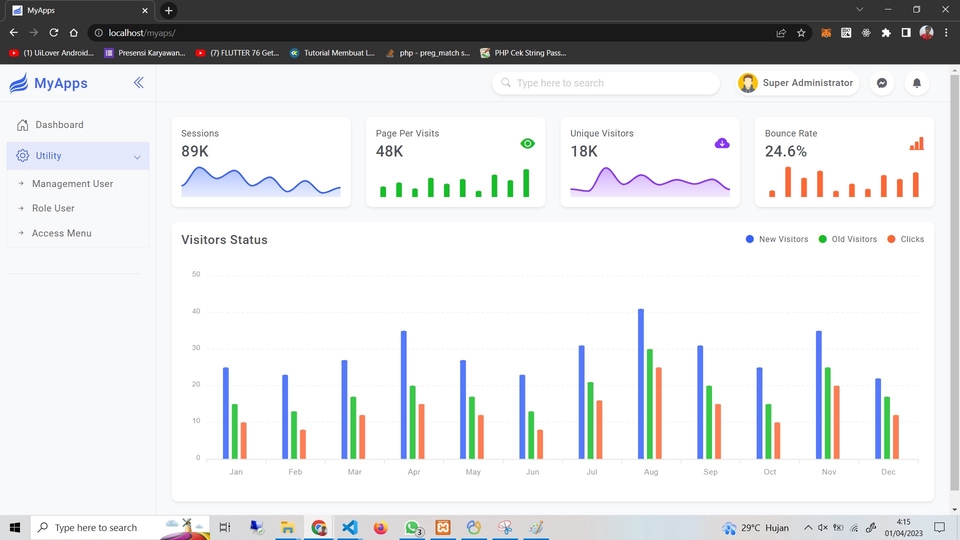960x540 pixels.
Task: Open the Super Administrator profile menu
Action: (796, 83)
